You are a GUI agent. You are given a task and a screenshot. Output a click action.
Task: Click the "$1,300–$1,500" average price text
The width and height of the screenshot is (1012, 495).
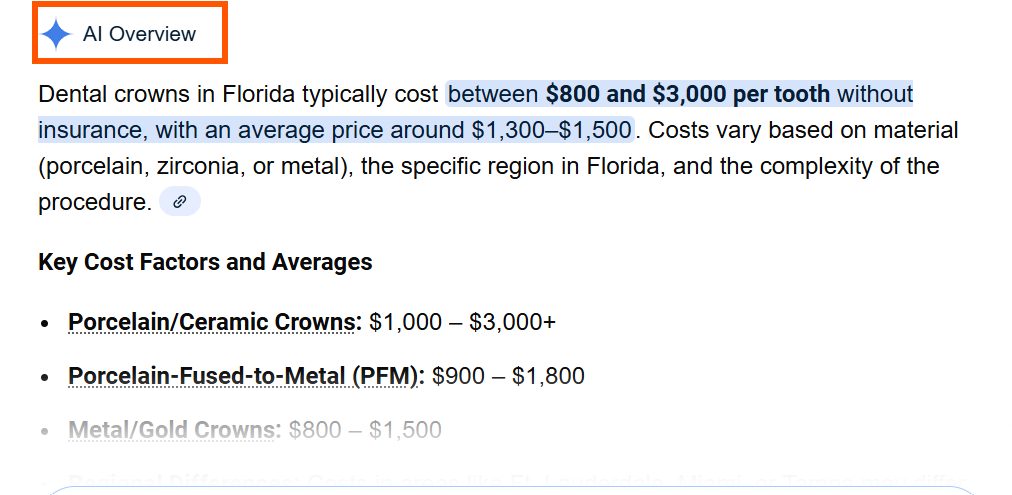[x=551, y=130]
